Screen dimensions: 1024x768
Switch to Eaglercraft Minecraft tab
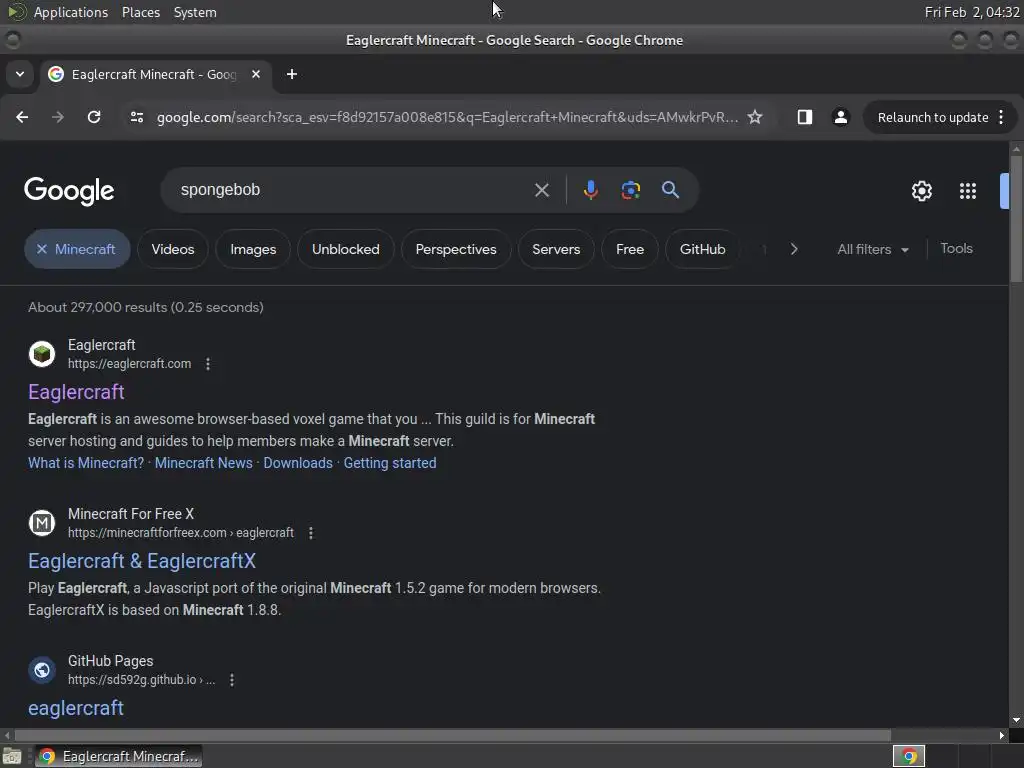coord(155,74)
